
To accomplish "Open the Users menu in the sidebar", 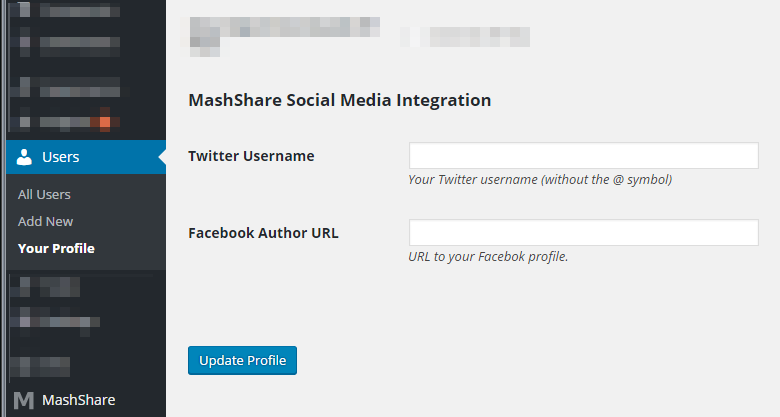I will [61, 157].
